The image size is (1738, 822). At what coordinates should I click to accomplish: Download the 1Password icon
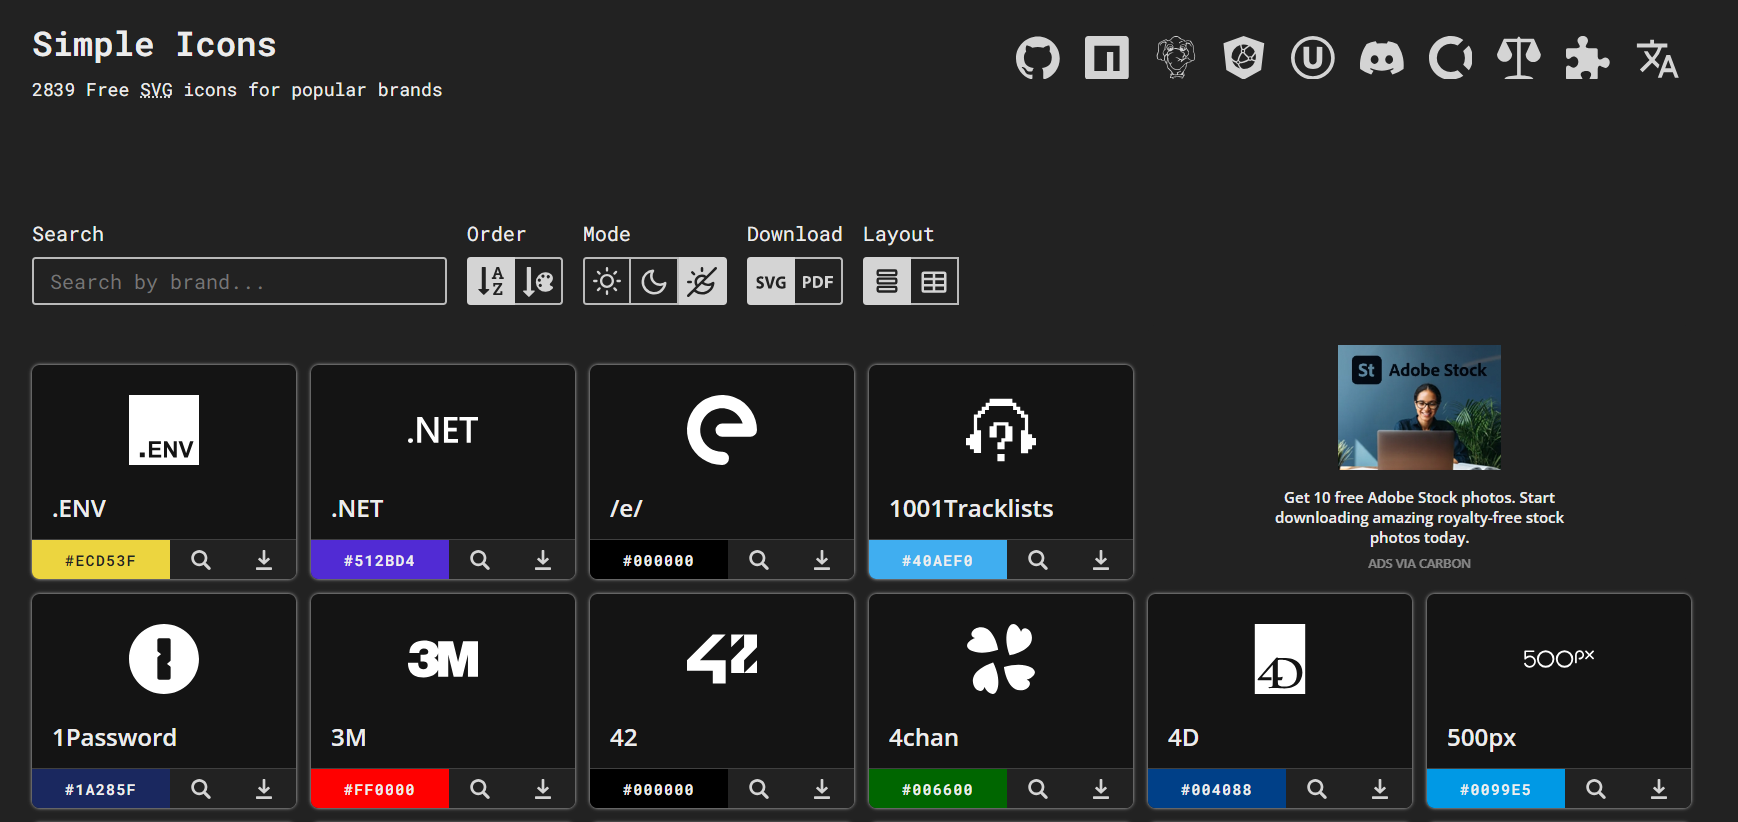(264, 789)
